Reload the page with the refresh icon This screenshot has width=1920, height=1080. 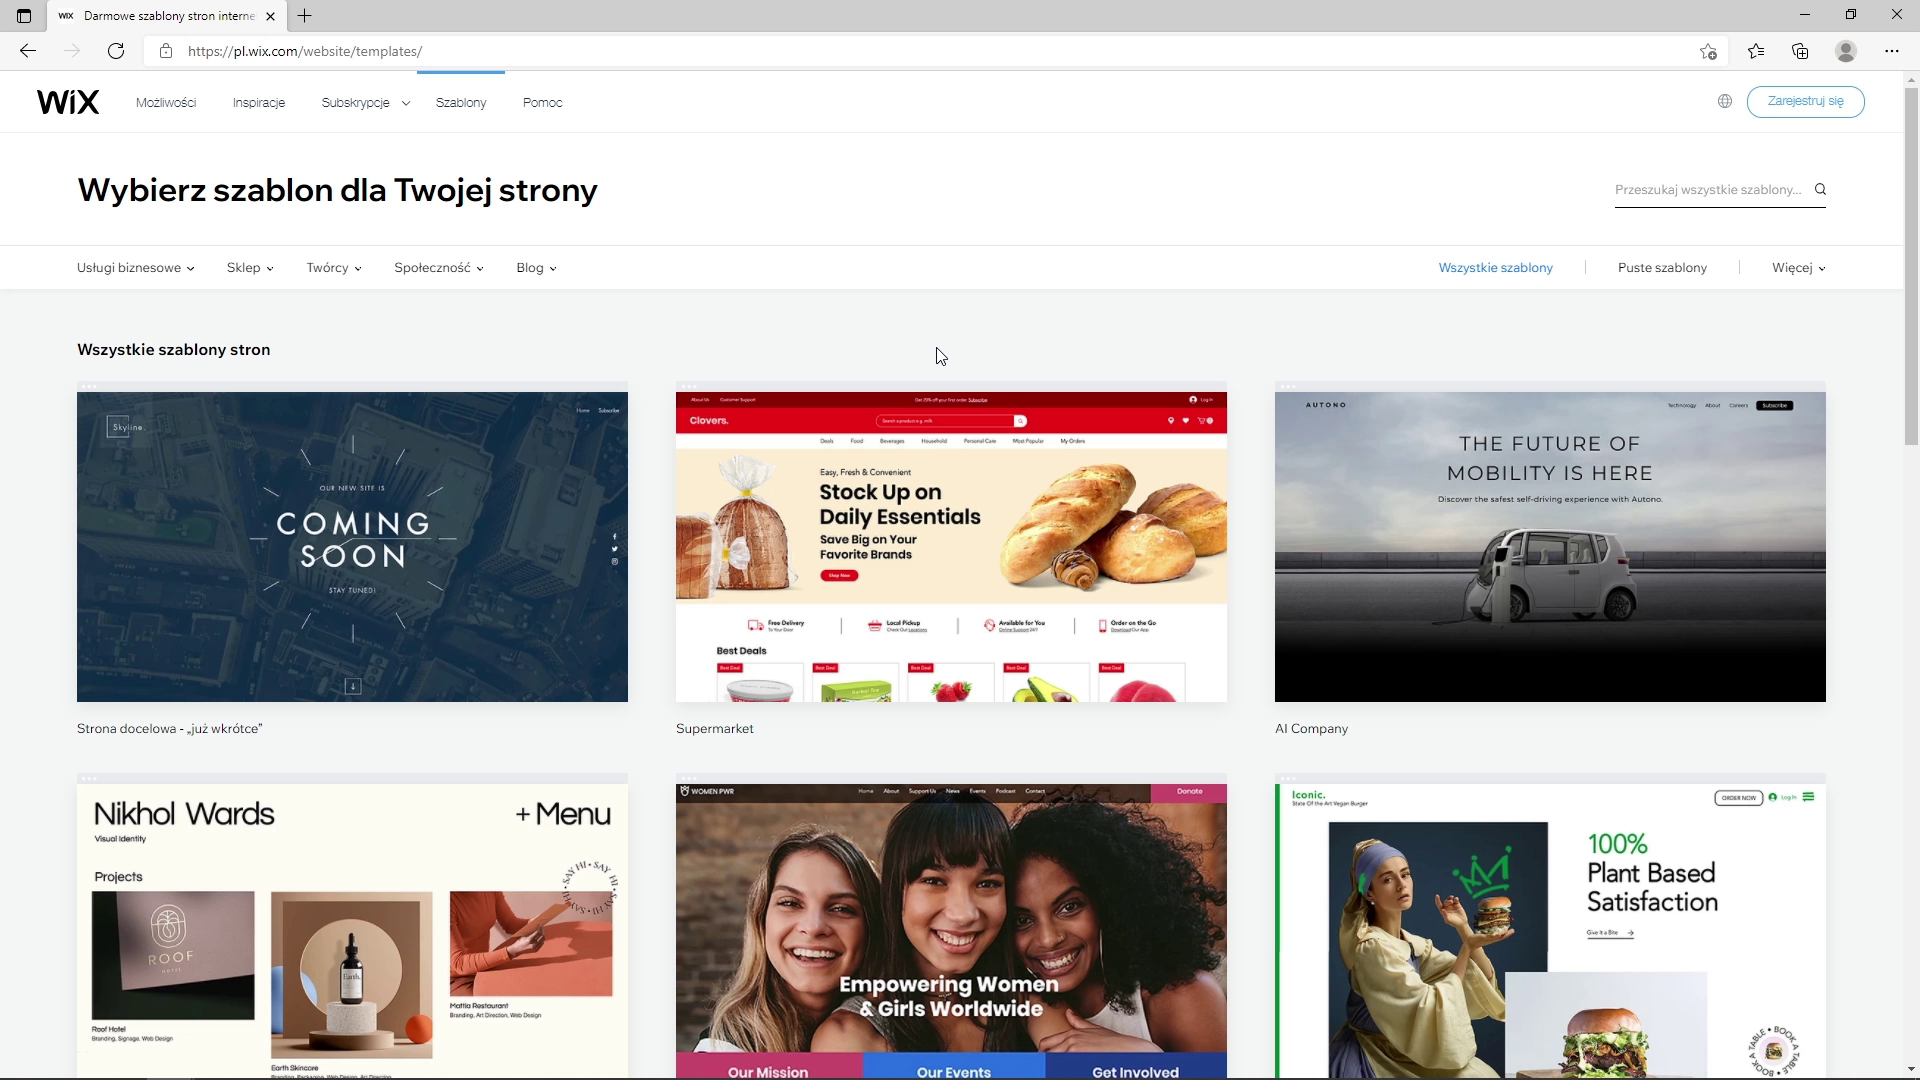point(116,51)
